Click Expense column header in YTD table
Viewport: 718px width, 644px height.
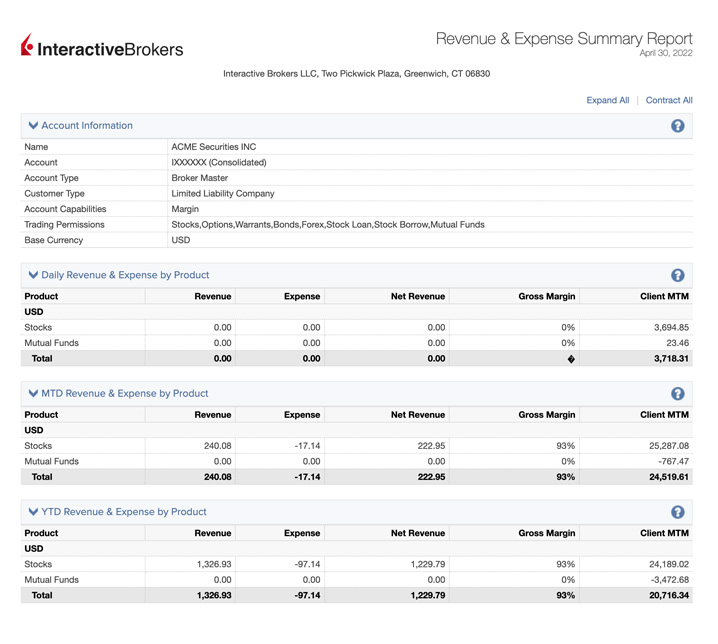tap(301, 534)
